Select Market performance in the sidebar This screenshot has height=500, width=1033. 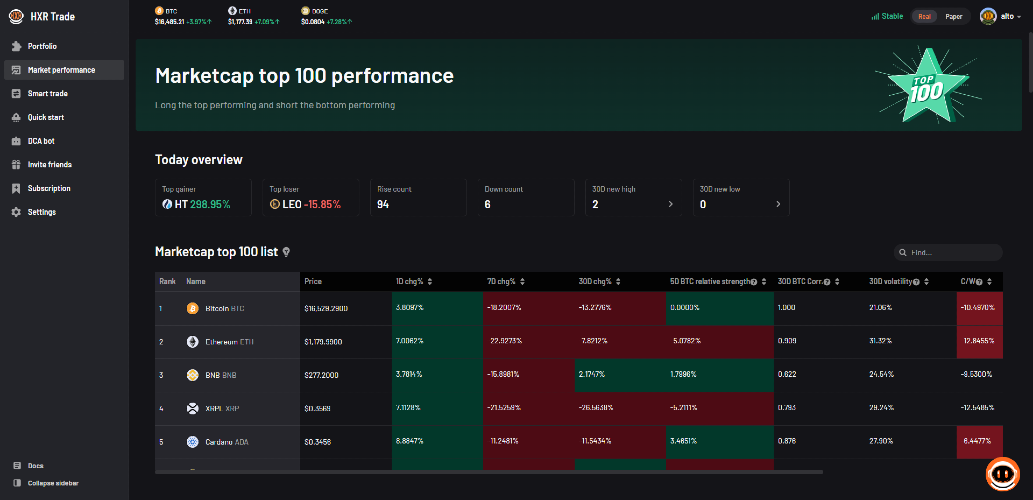pyautogui.click(x=64, y=70)
